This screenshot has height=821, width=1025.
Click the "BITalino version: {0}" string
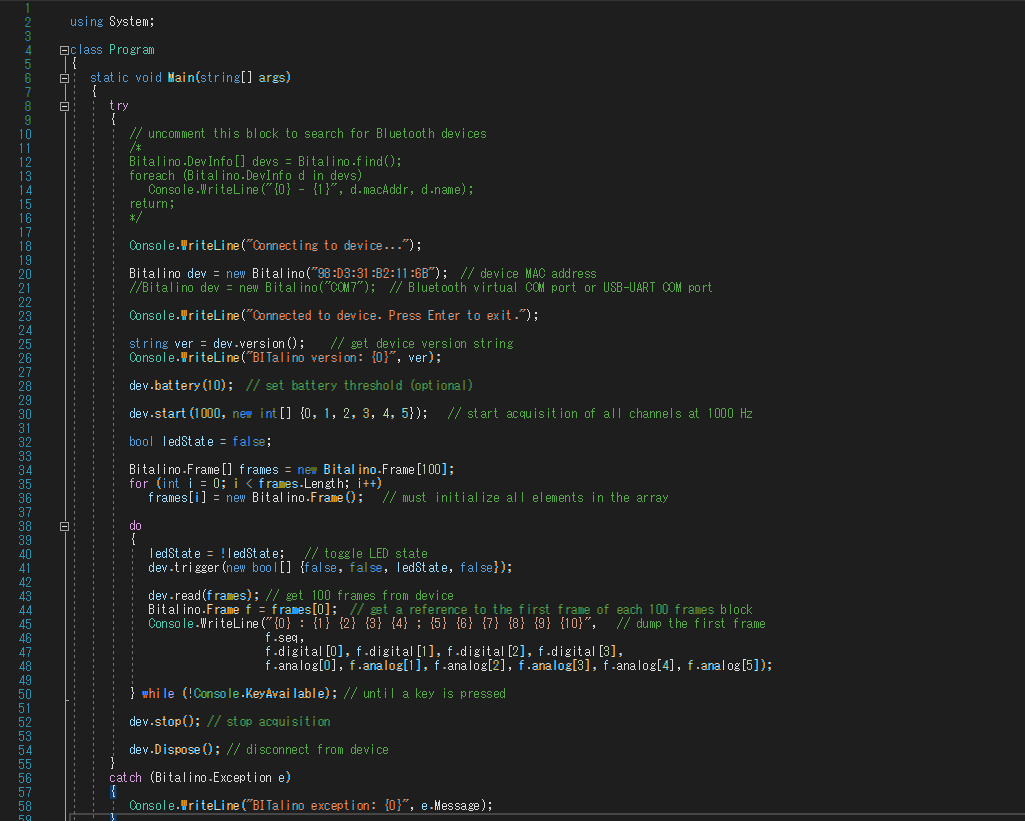[x=321, y=358]
